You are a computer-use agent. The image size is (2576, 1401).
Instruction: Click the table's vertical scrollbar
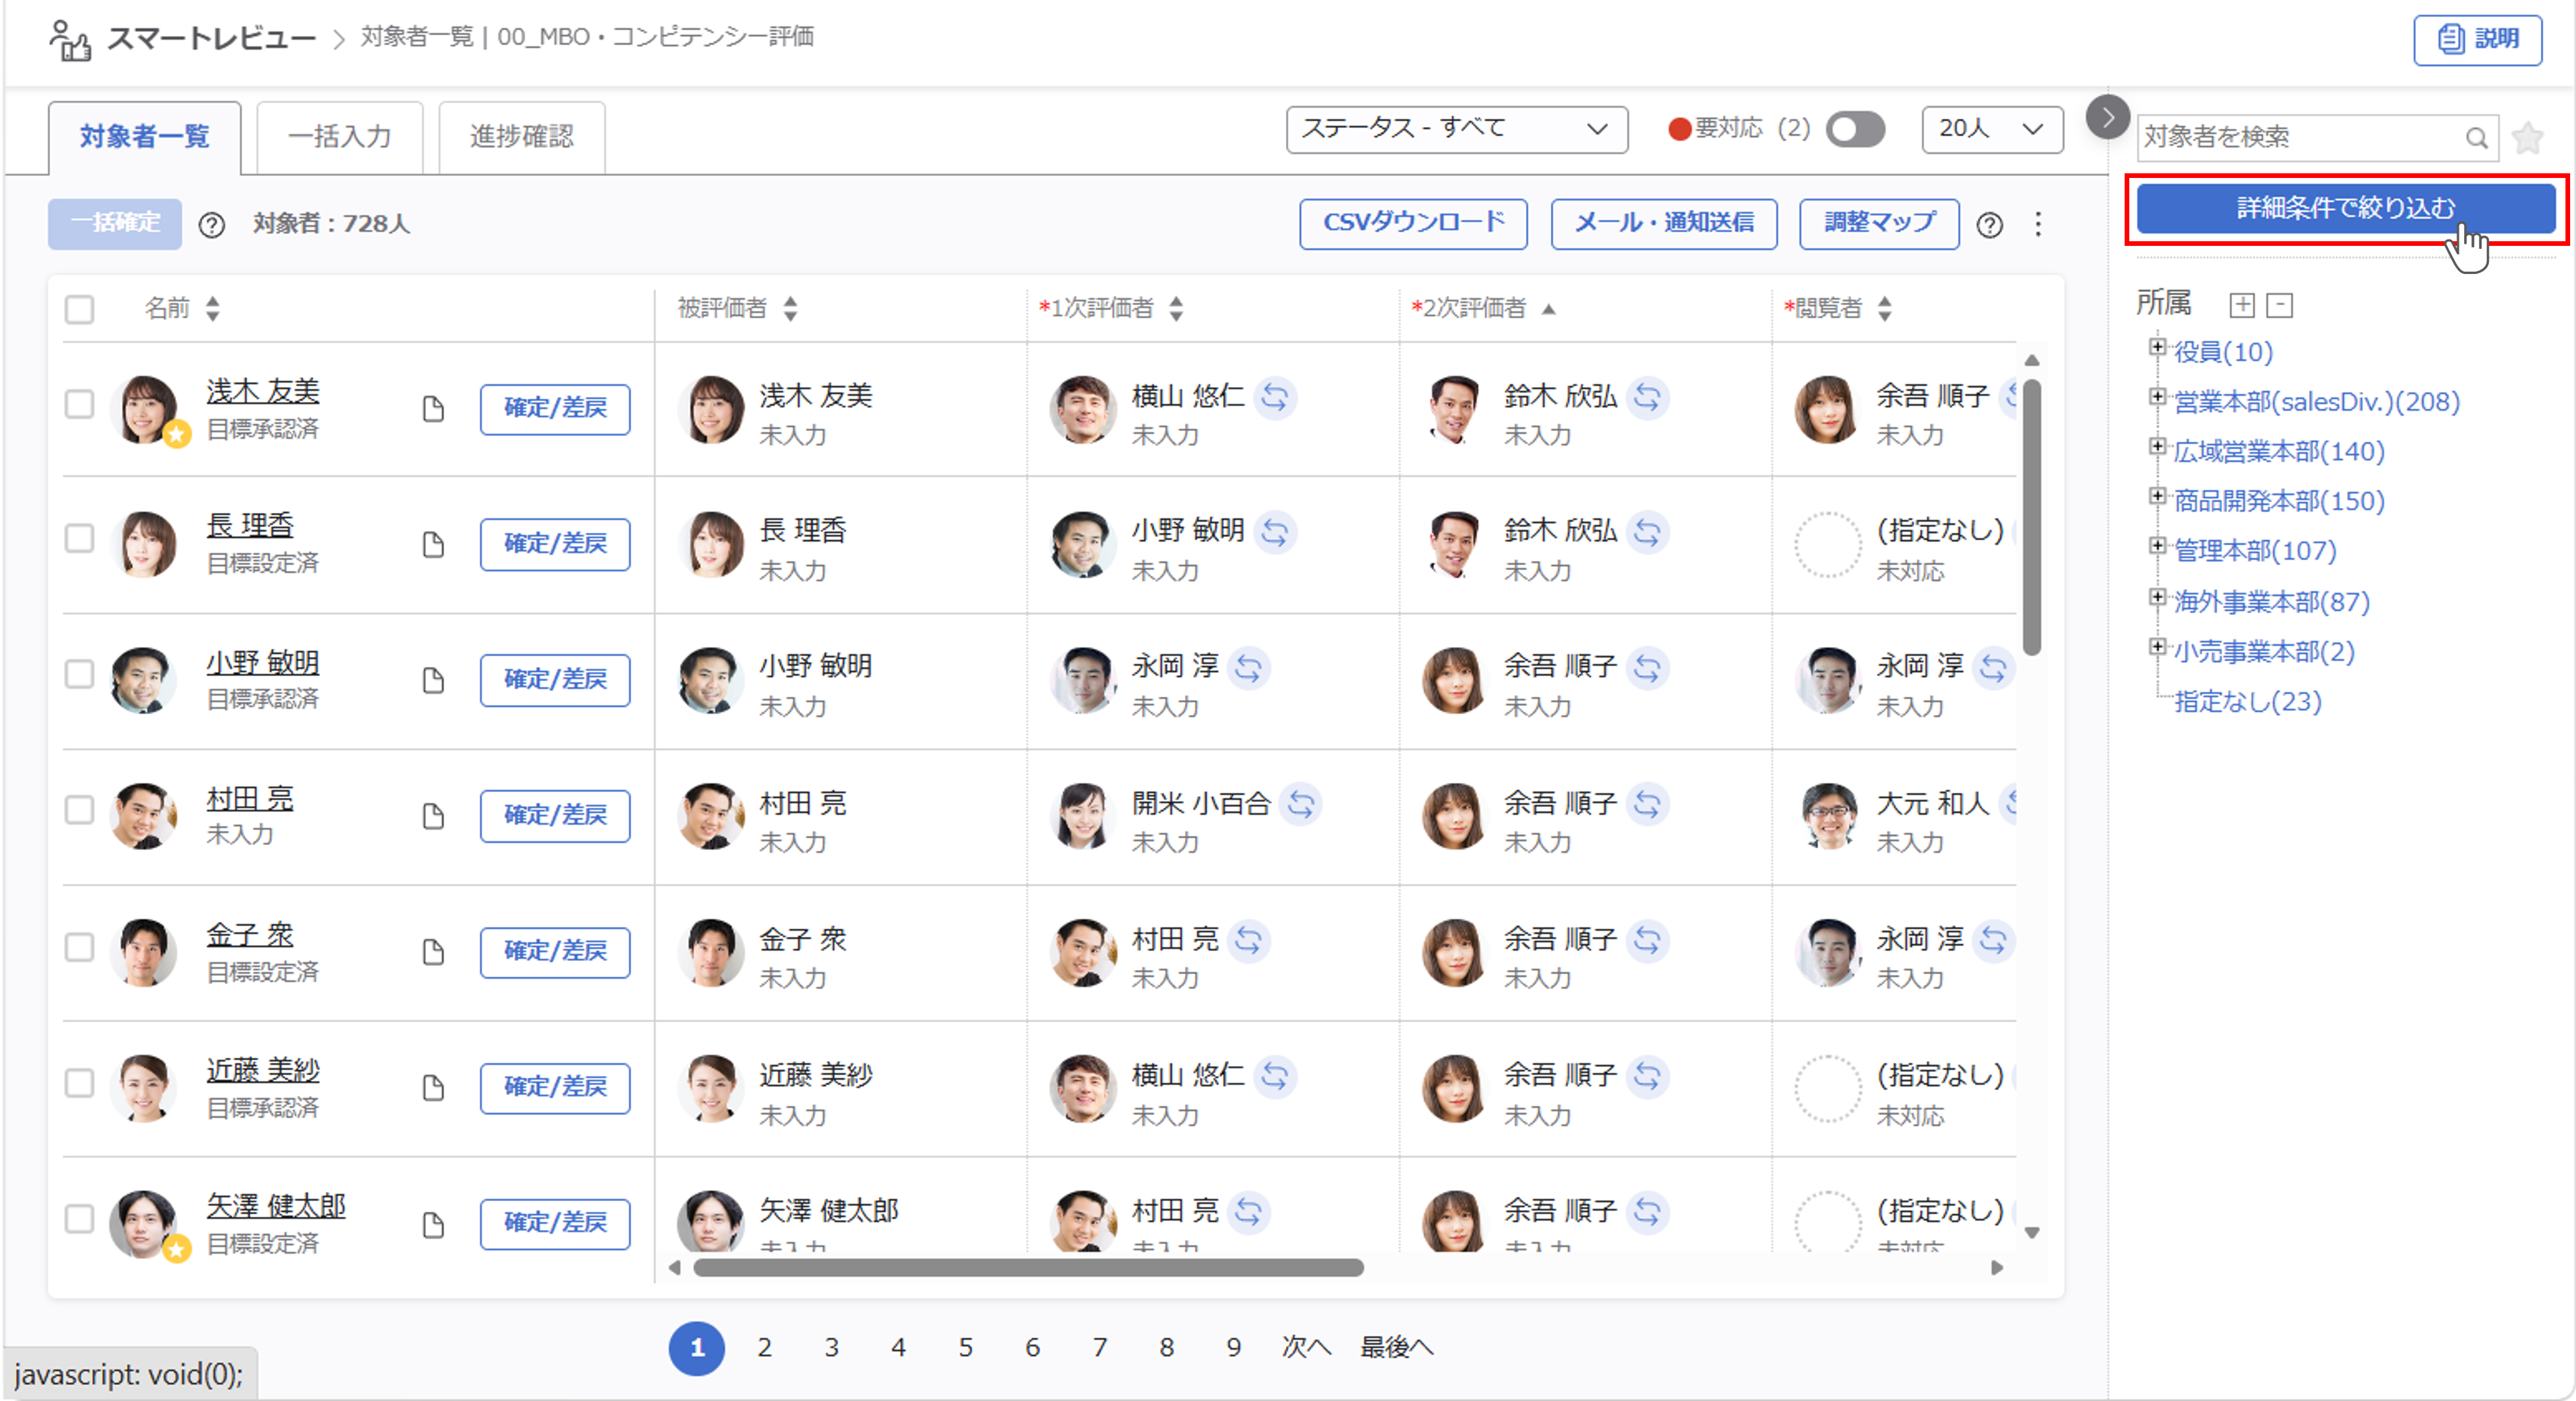(x=2032, y=517)
